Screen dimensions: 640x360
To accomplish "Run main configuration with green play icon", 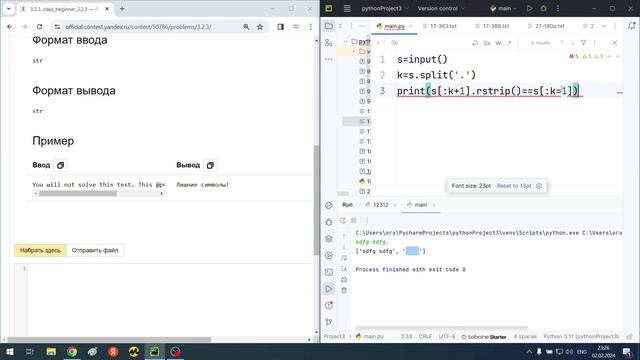I will pos(529,8).
